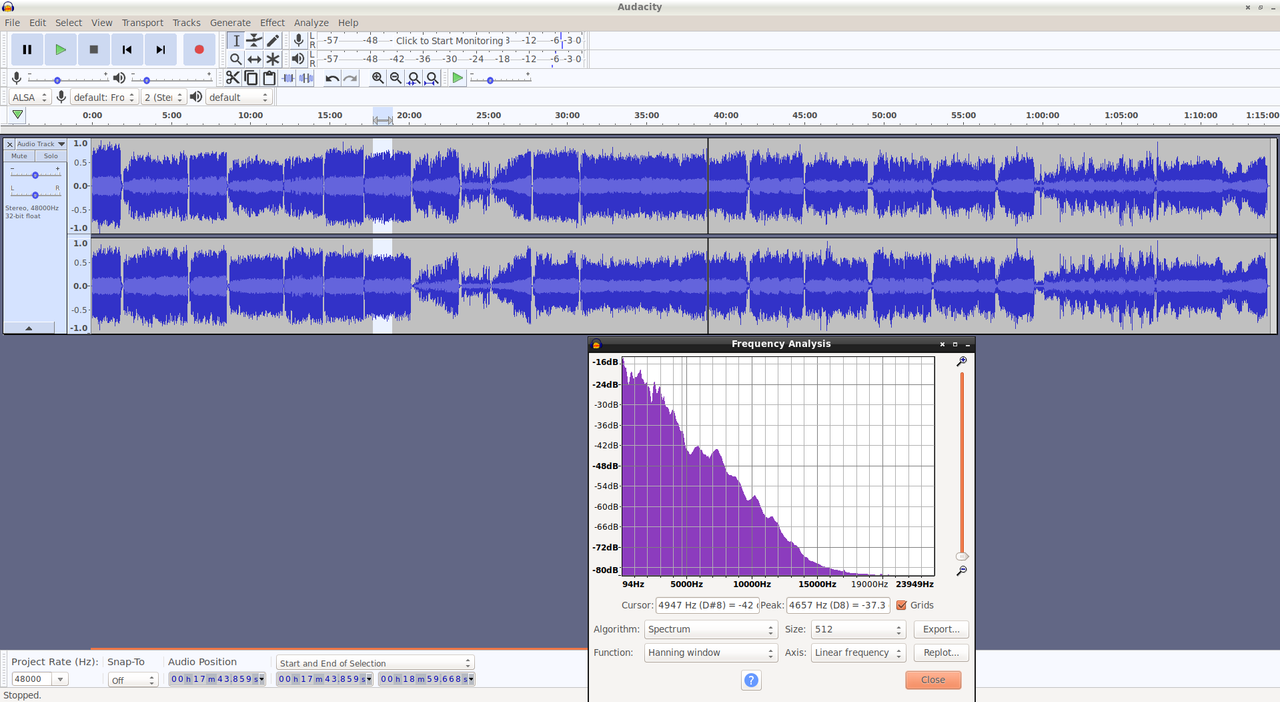The width and height of the screenshot is (1280, 702).
Task: Open the Function dropdown showing Hanning window
Action: 710,653
